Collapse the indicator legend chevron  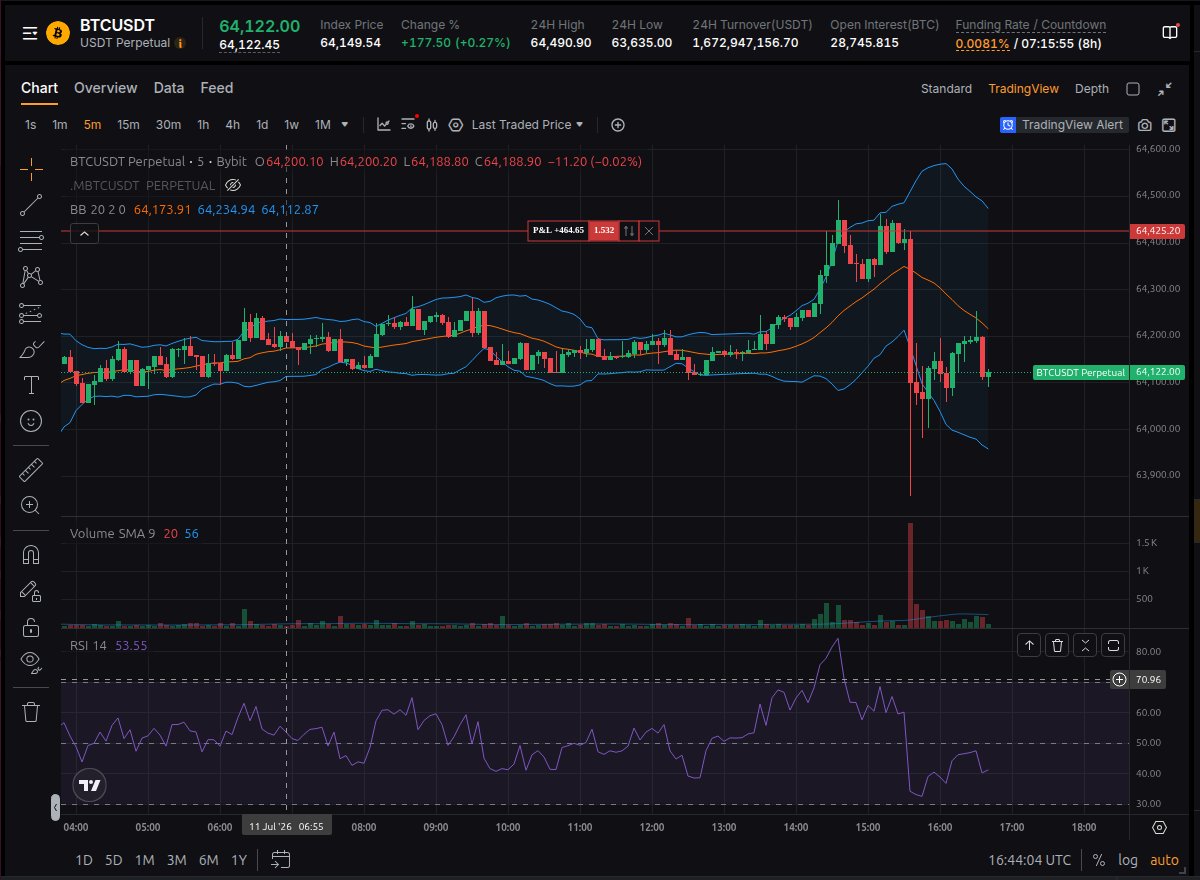85,234
